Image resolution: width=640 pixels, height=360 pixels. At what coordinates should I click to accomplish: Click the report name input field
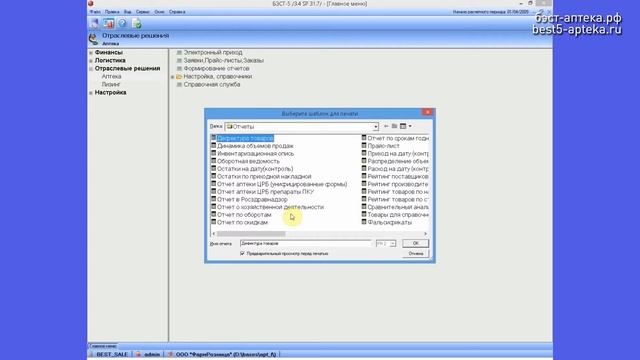click(306, 243)
